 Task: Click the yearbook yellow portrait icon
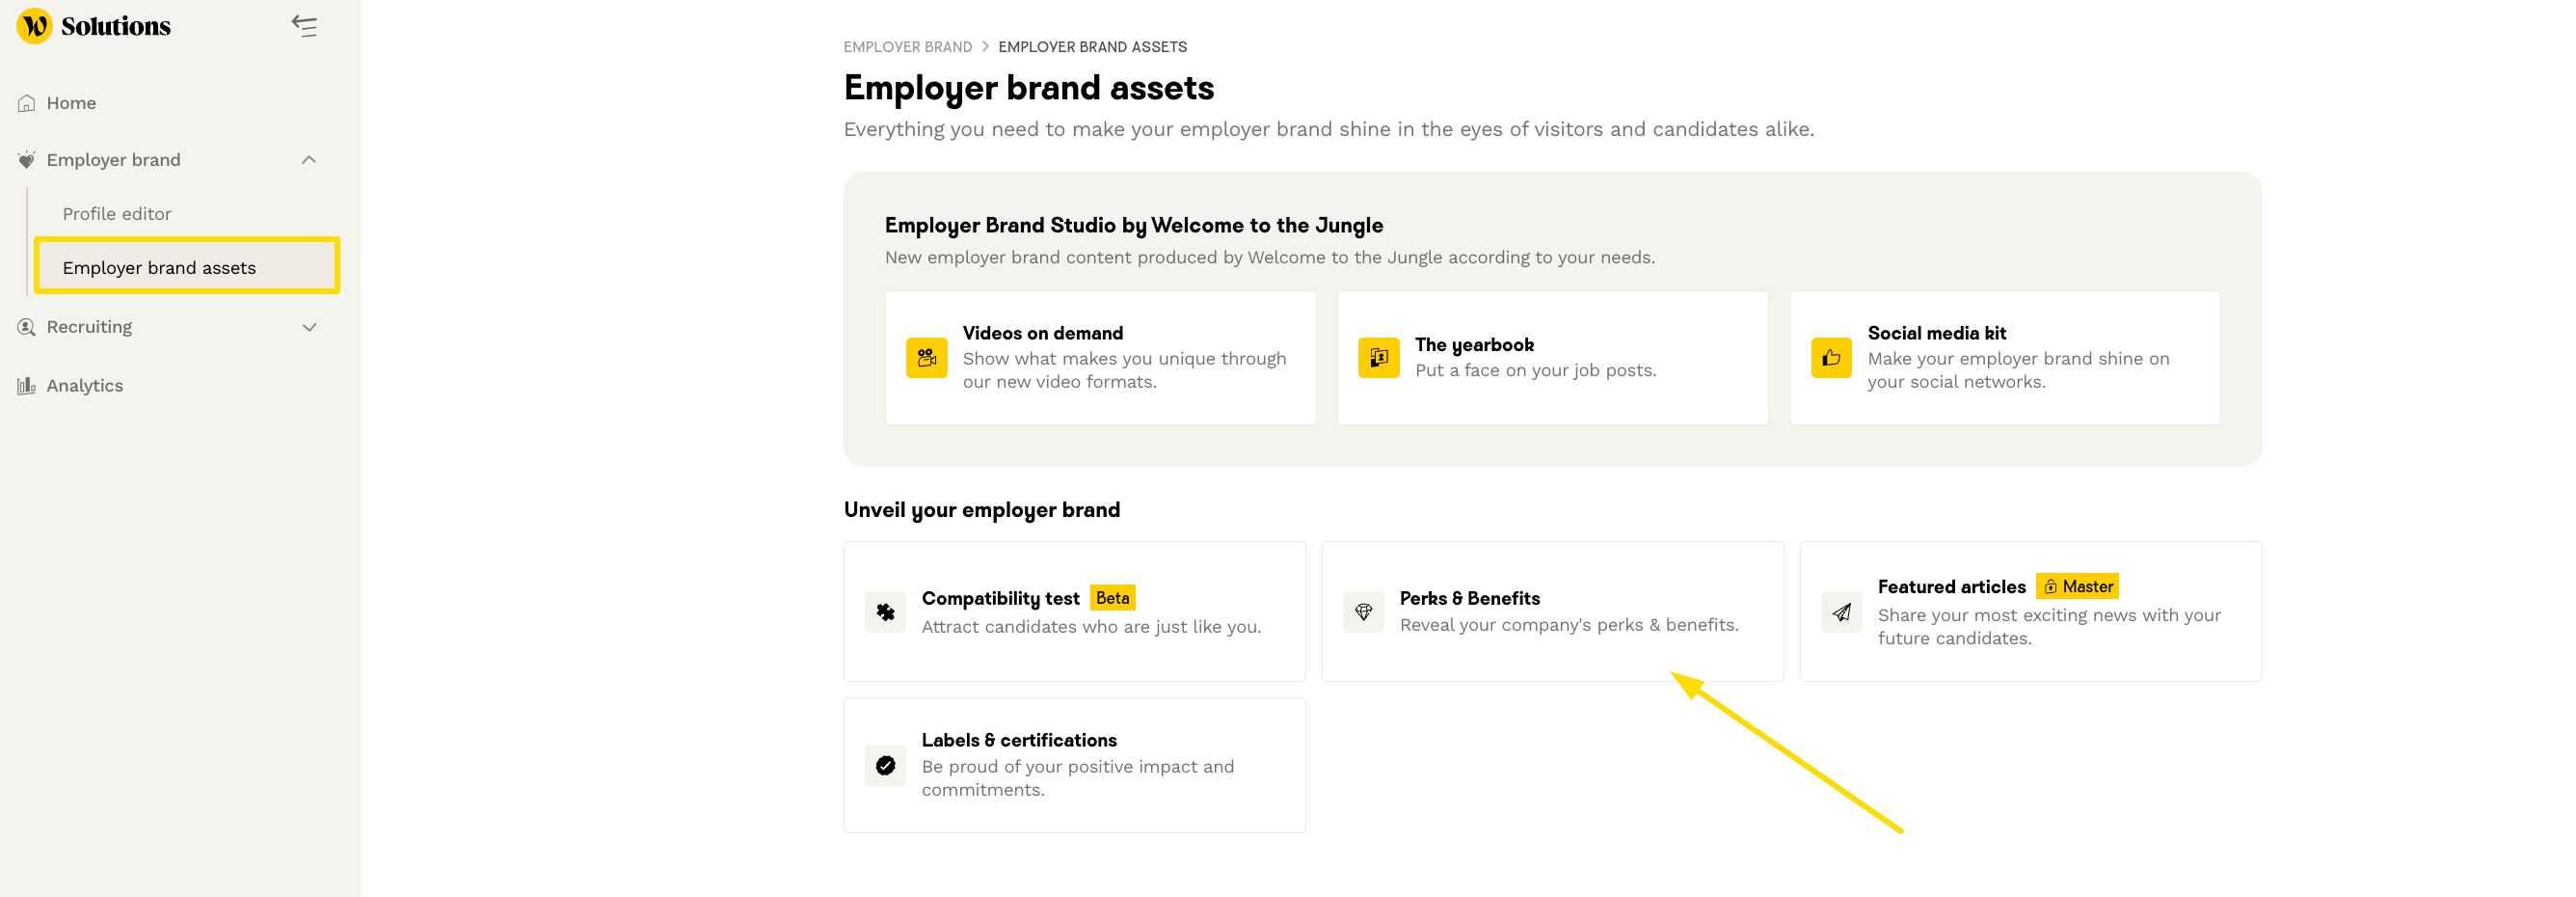(x=1378, y=358)
